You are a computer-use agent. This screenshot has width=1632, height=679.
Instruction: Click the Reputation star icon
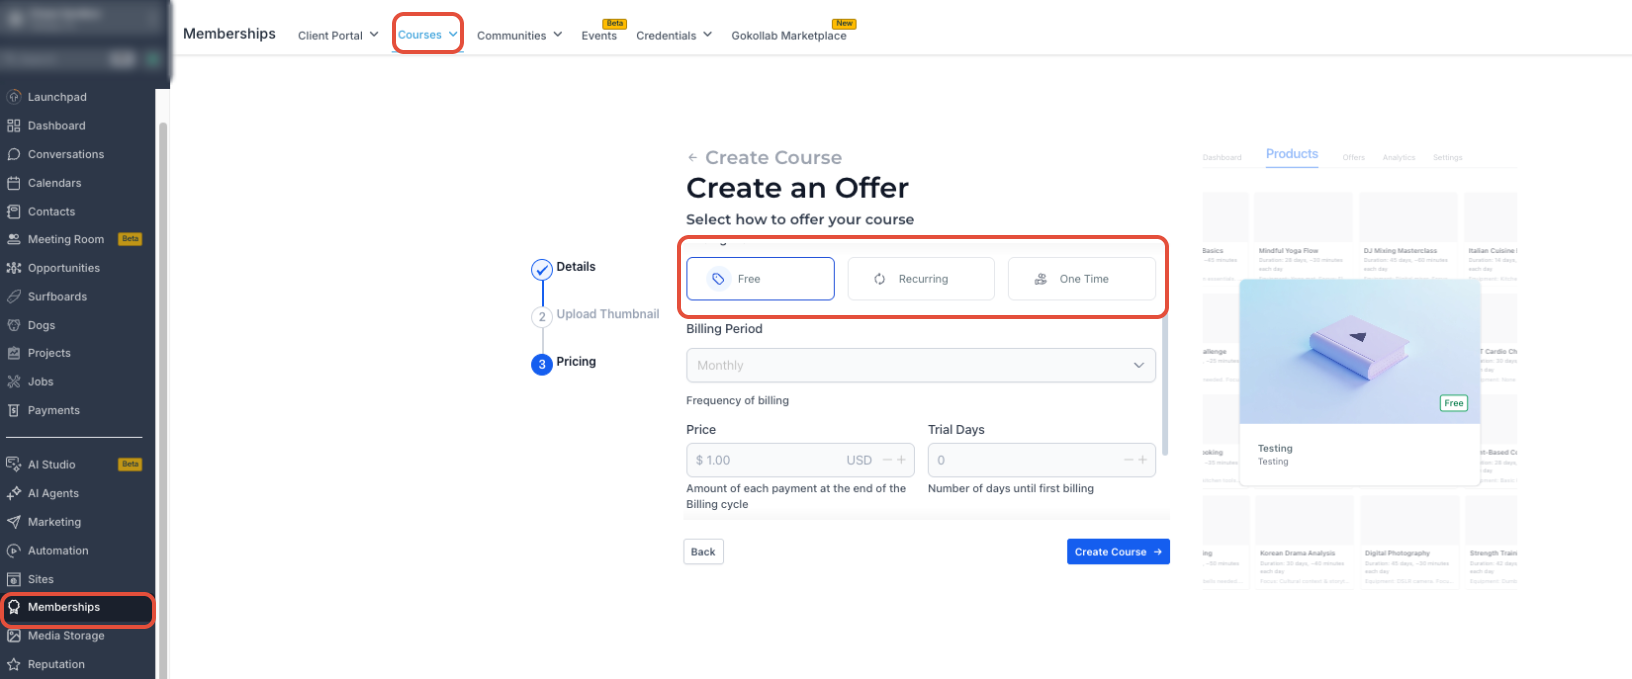(14, 664)
